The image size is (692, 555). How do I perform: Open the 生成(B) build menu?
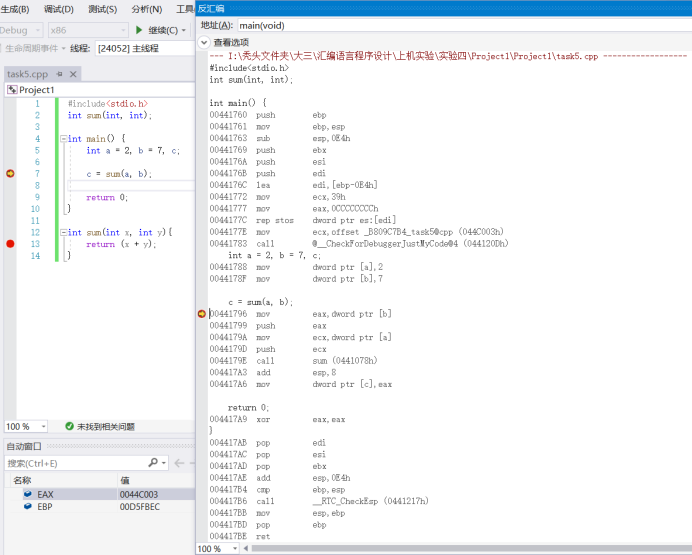point(15,9)
